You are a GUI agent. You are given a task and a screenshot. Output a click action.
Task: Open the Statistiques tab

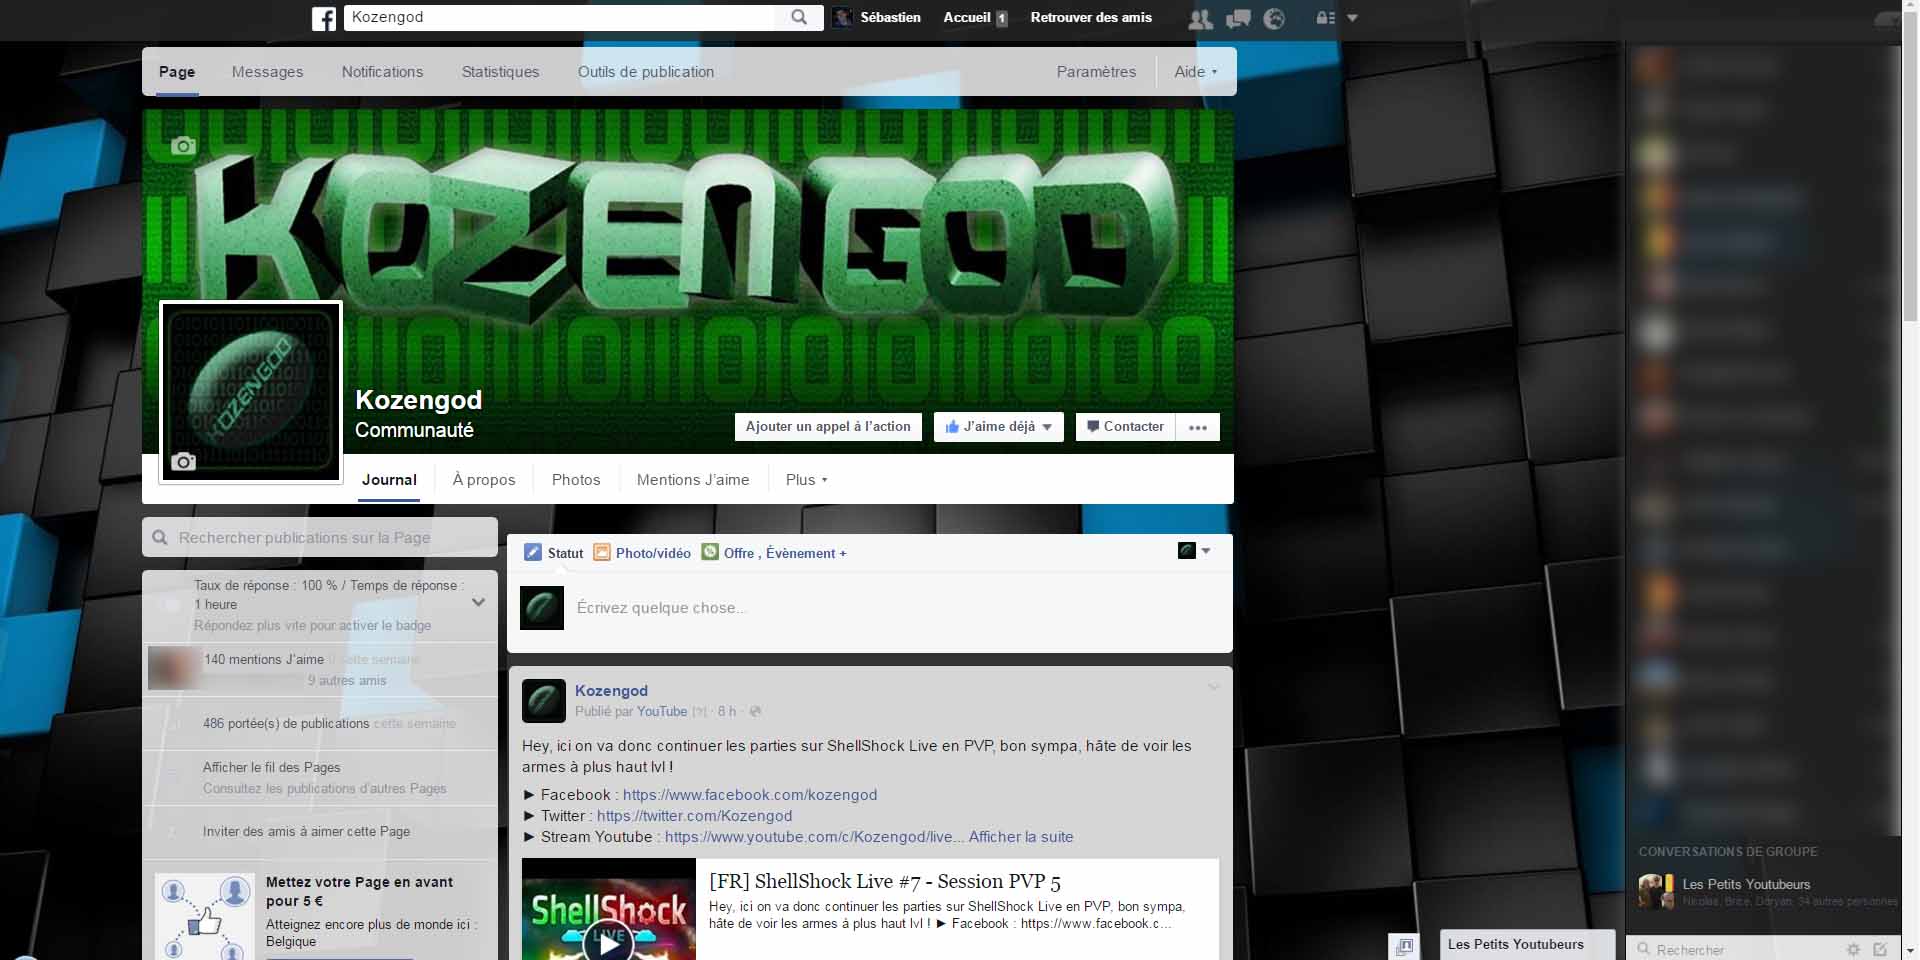point(500,72)
